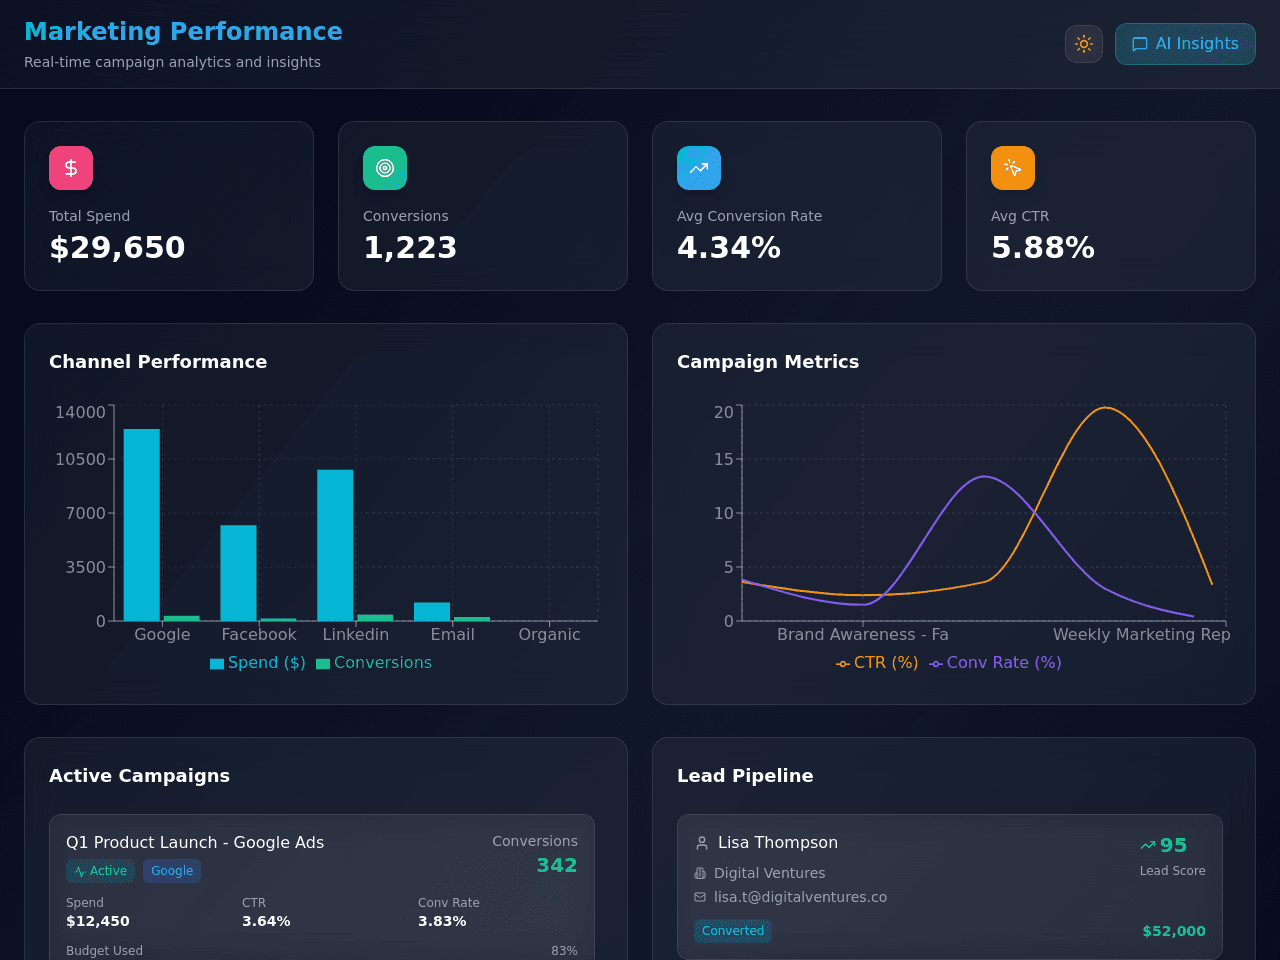Screen dimensions: 1280x960
Task: Click the Email spend bar
Action: point(432,612)
